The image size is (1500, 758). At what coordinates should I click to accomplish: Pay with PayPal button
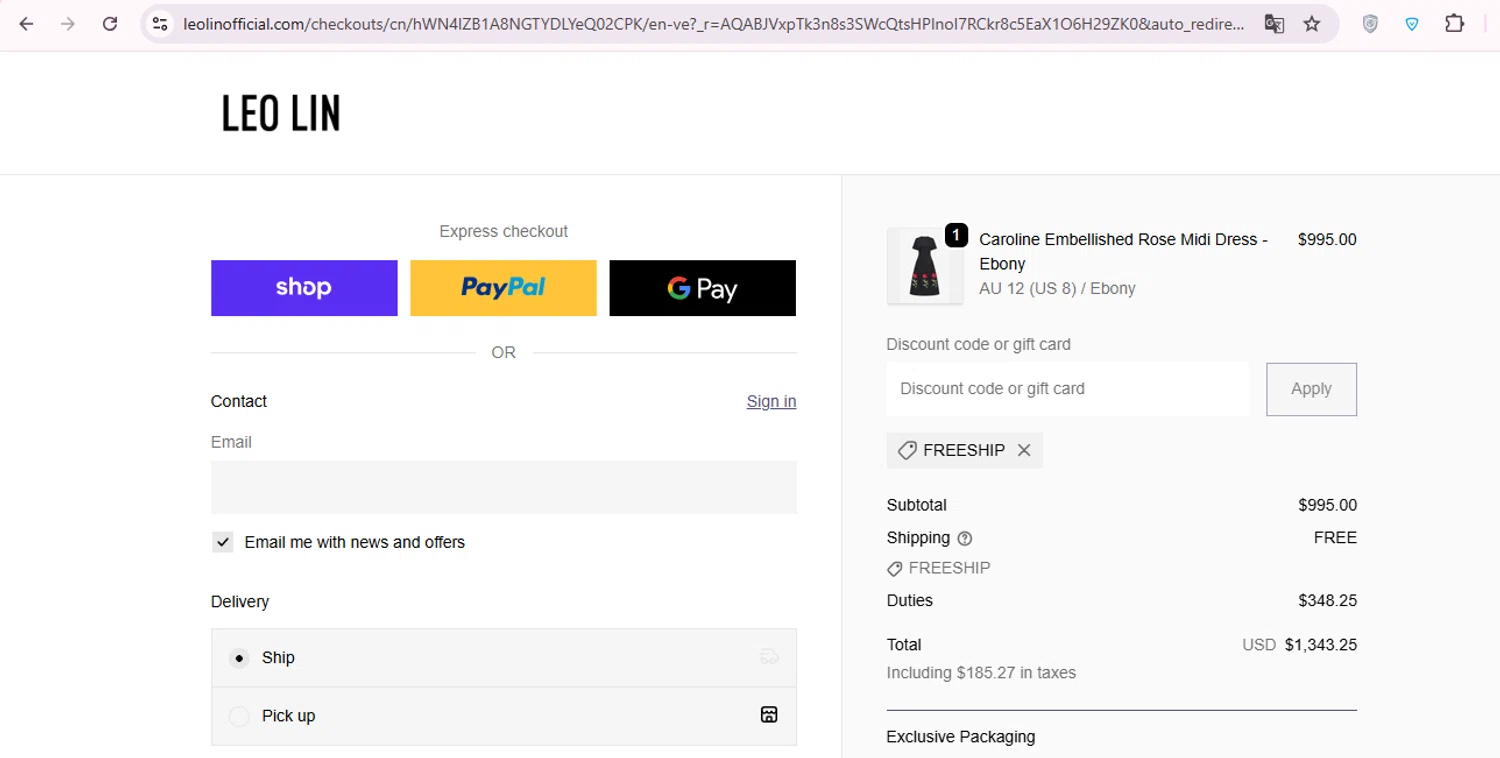[503, 288]
